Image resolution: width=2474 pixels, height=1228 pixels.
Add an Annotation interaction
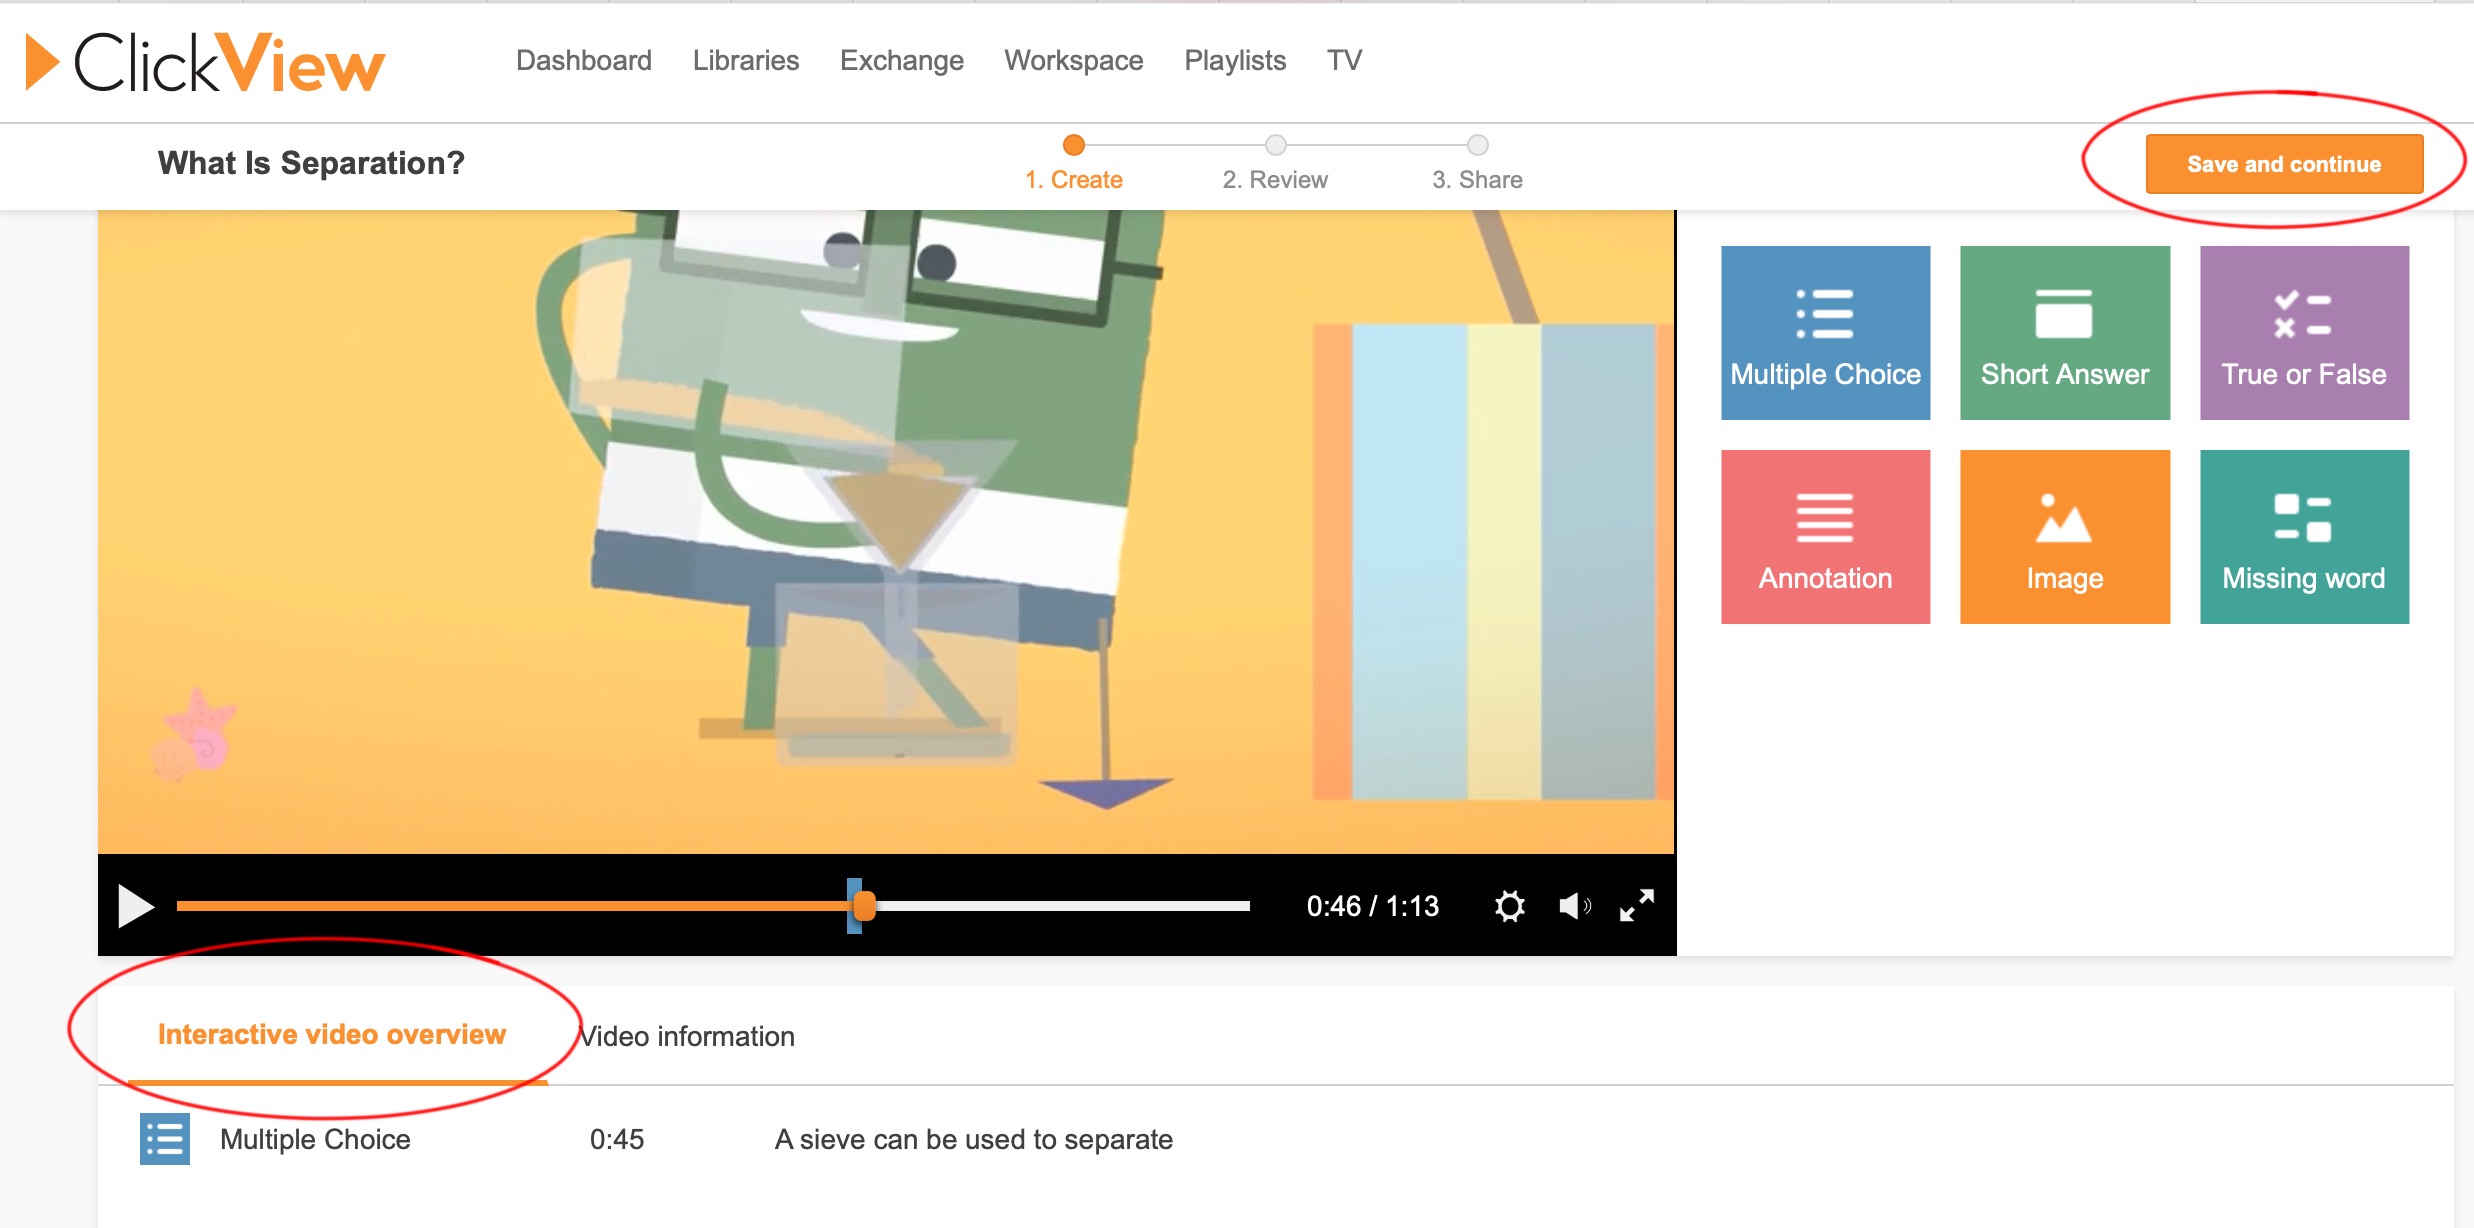[1825, 537]
